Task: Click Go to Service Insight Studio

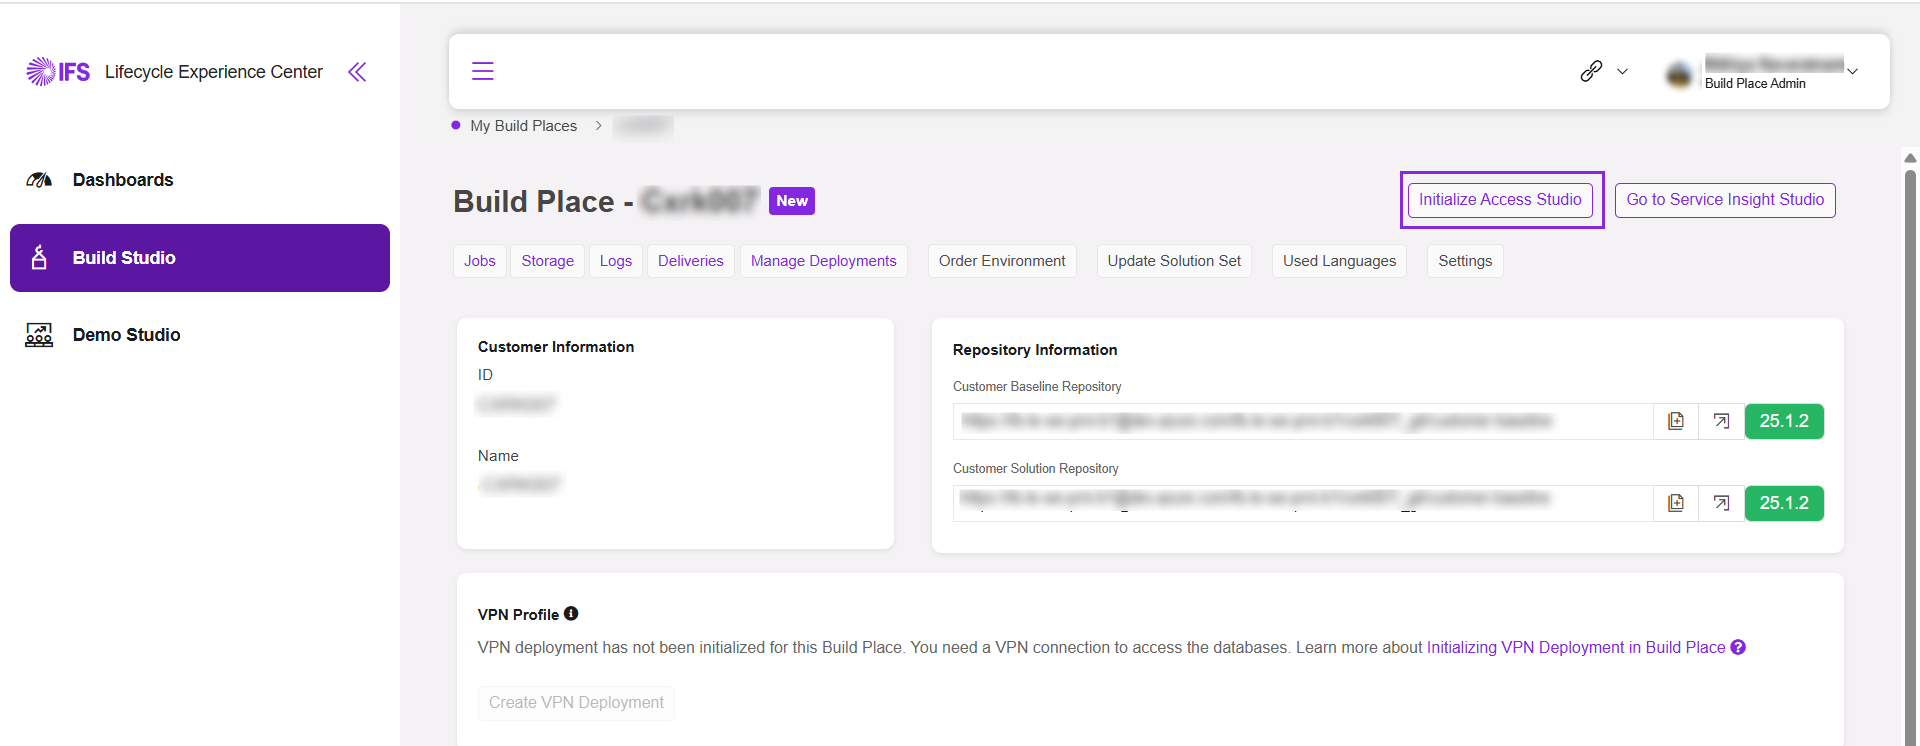Action: [x=1725, y=200]
